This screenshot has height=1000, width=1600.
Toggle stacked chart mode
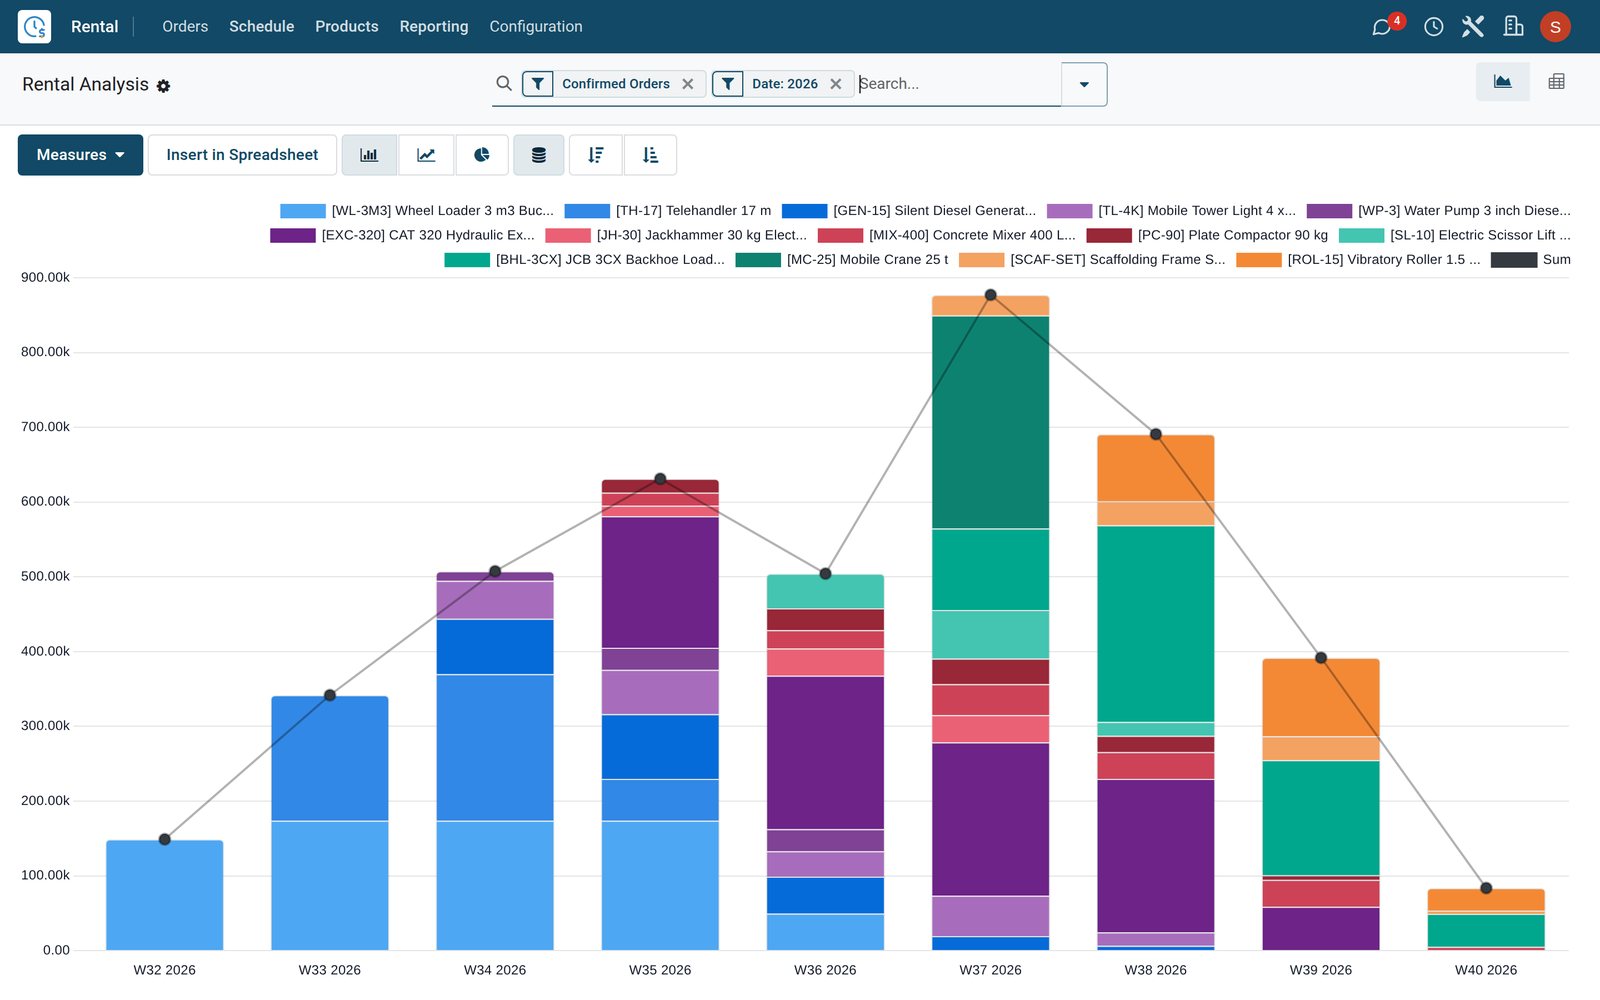click(539, 155)
